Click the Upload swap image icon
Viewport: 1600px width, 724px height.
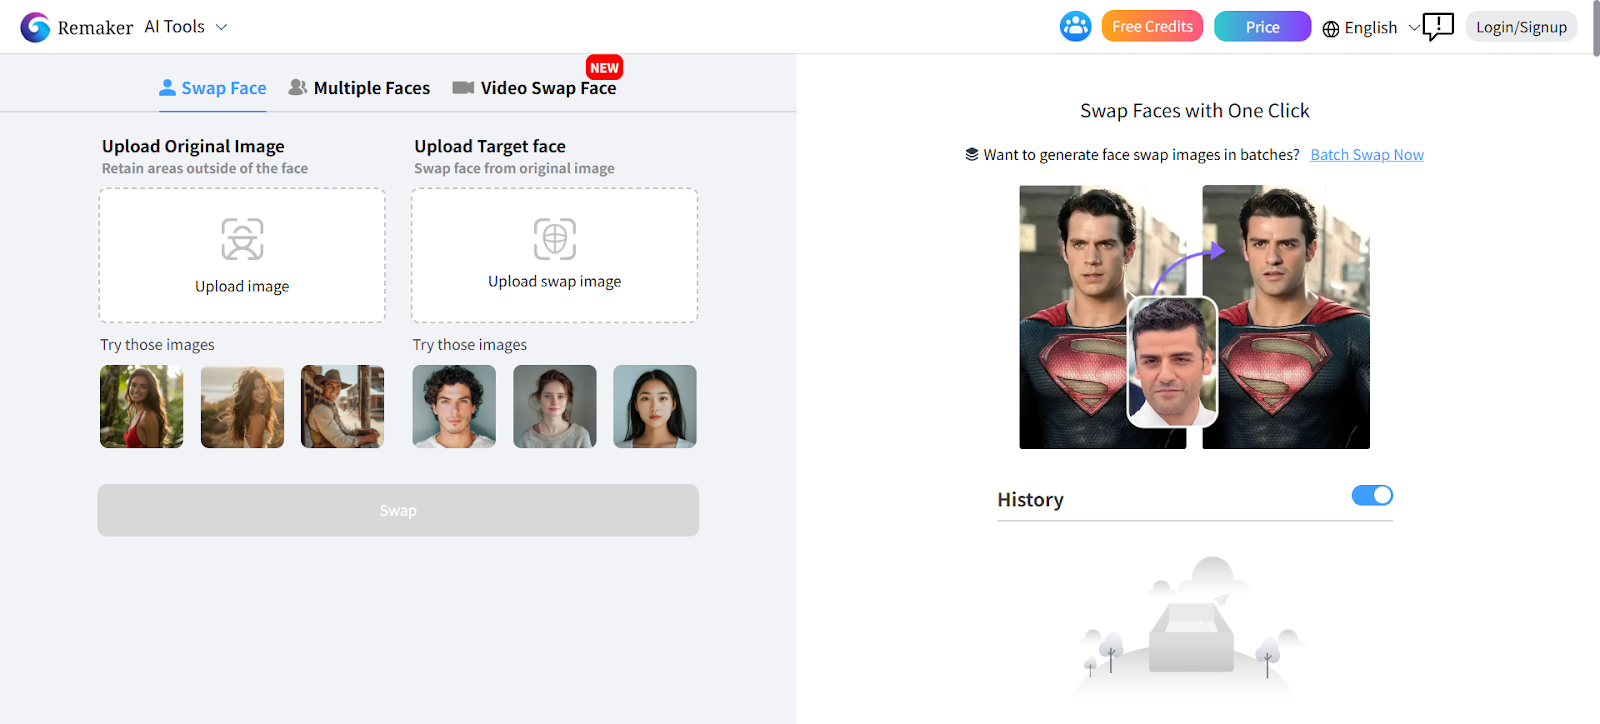(x=555, y=239)
